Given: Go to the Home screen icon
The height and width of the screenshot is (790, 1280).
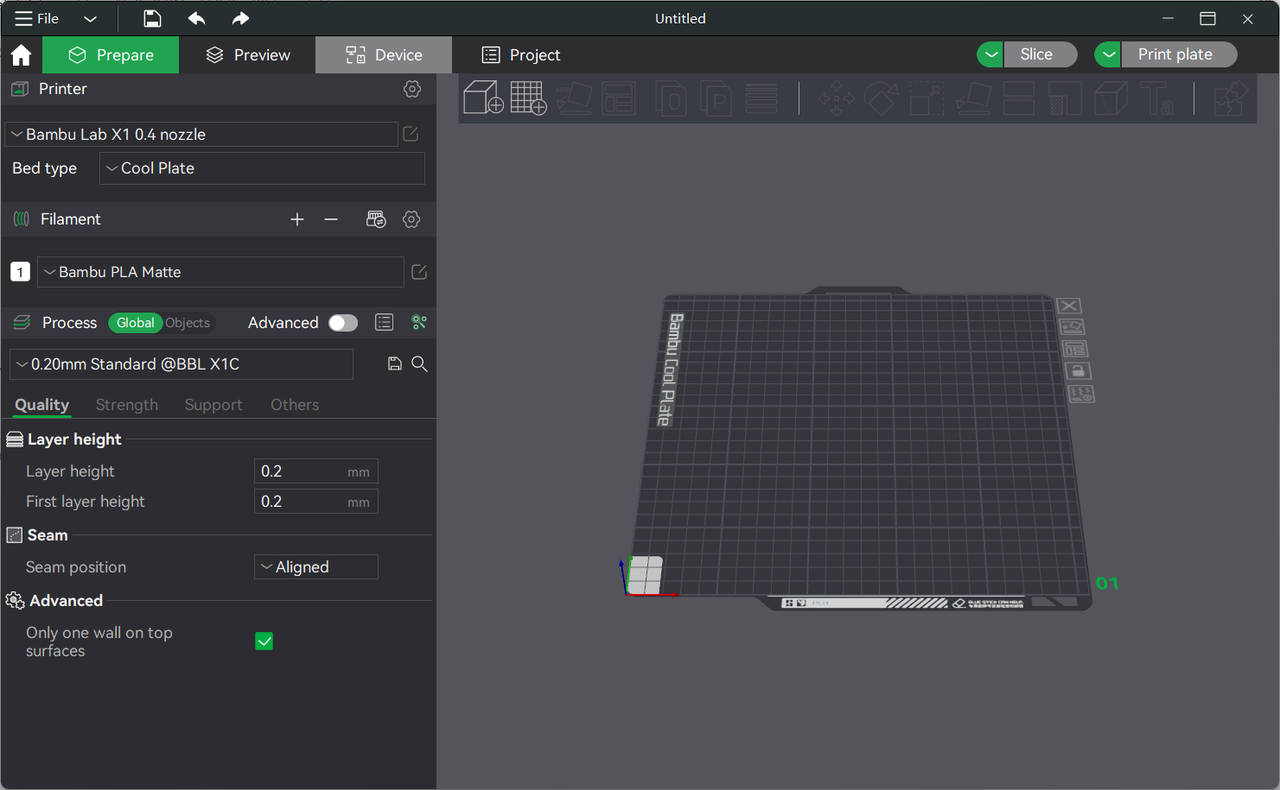Looking at the screenshot, I should point(21,55).
